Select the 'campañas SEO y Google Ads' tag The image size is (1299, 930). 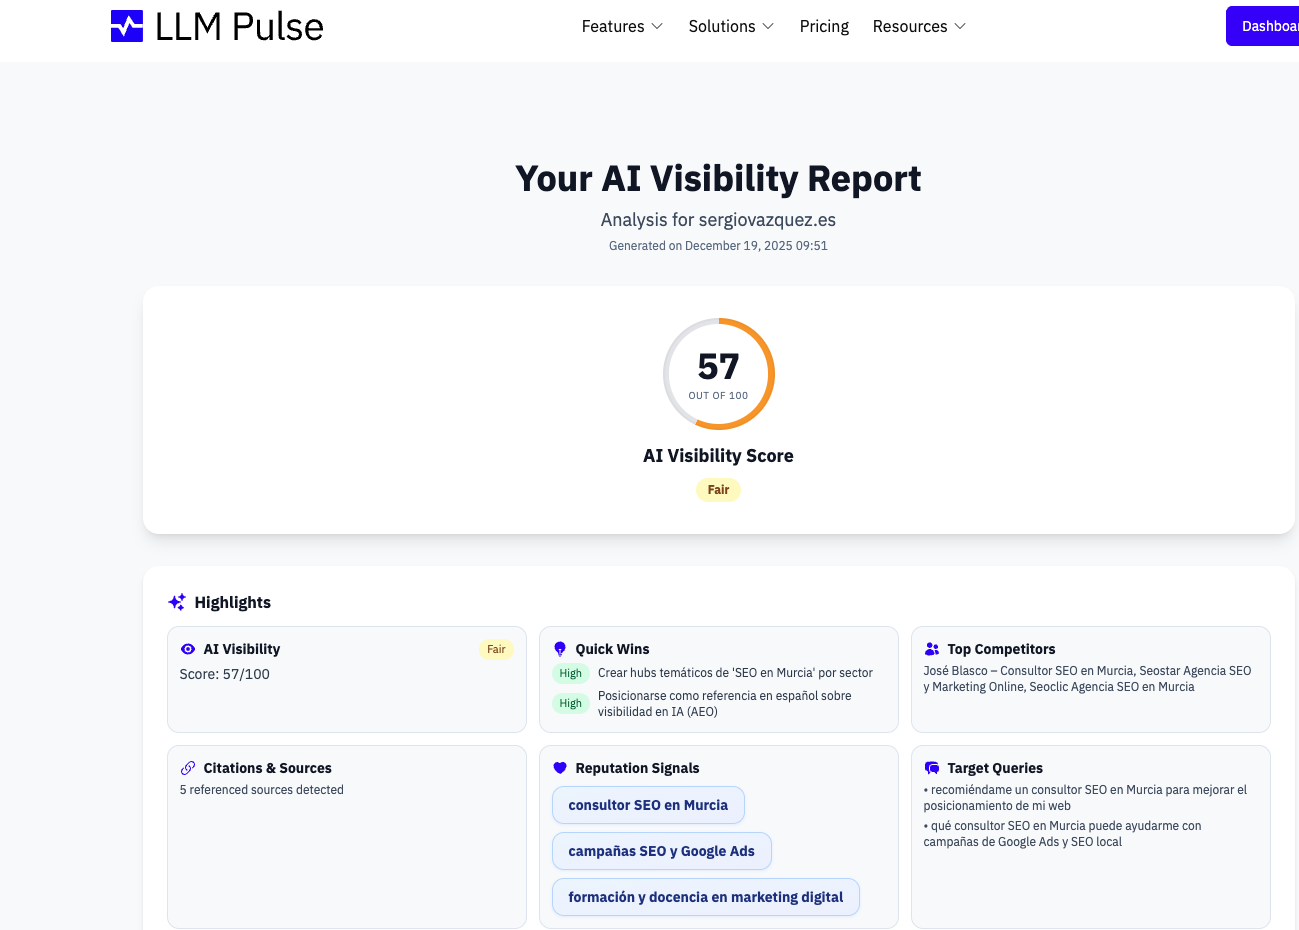[x=661, y=851]
